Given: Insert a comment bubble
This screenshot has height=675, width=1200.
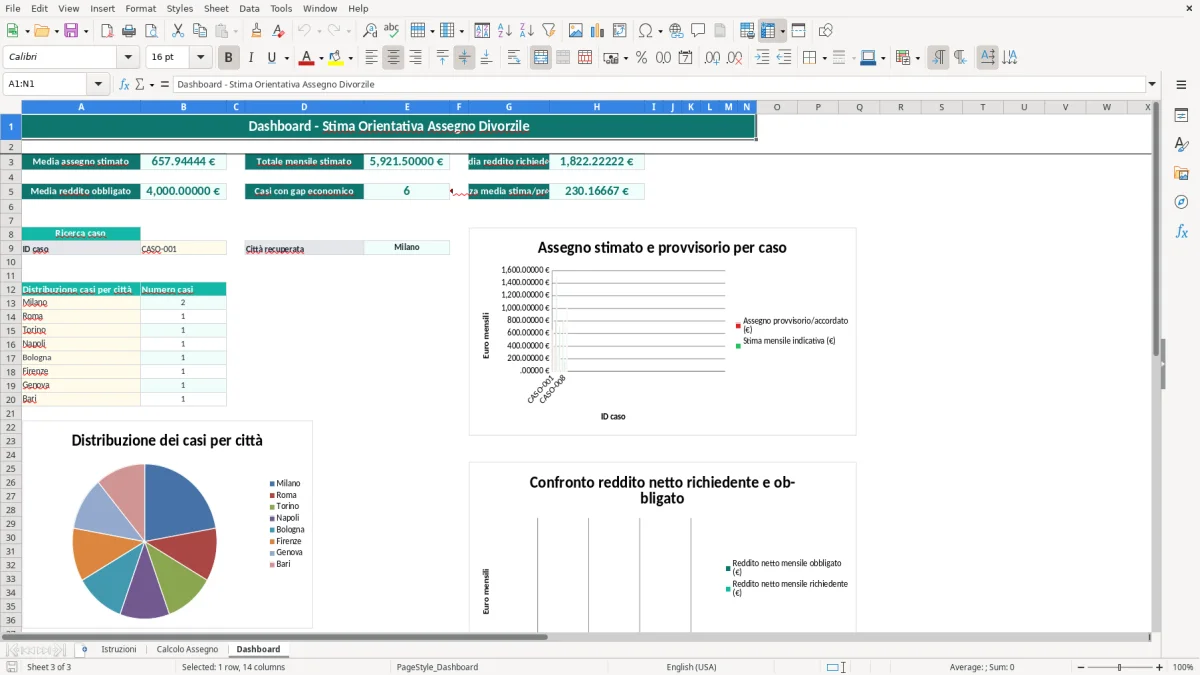Looking at the screenshot, I should coord(698,31).
